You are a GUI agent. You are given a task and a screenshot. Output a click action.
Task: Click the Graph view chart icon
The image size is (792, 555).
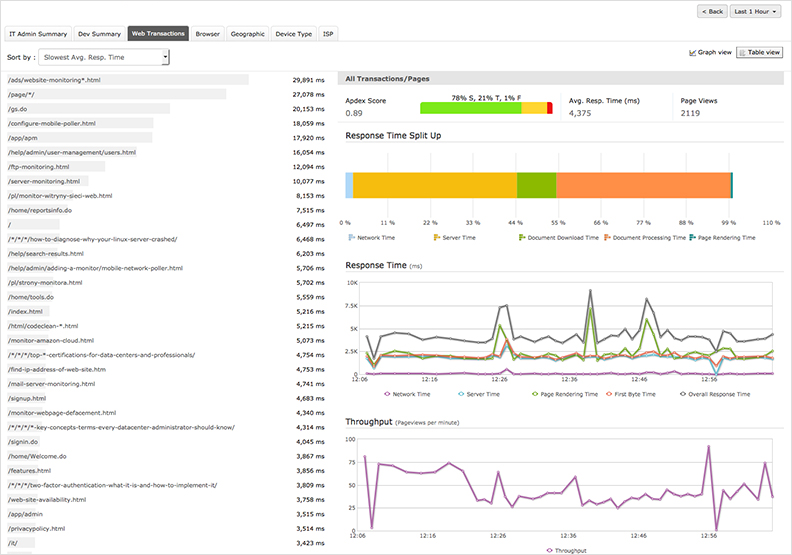click(x=693, y=52)
